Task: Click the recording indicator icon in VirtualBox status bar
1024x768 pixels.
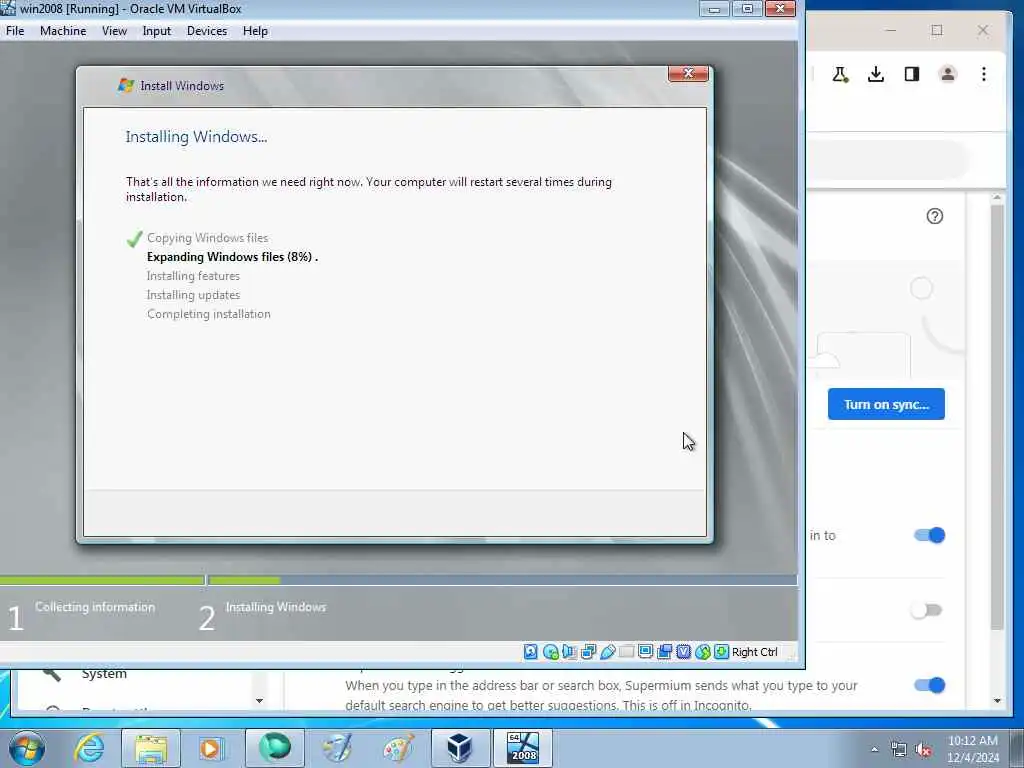Action: (664, 652)
